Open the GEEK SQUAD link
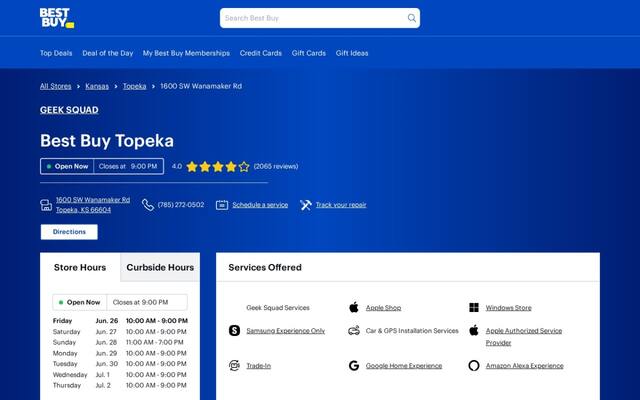The height and width of the screenshot is (400, 640). click(x=69, y=110)
